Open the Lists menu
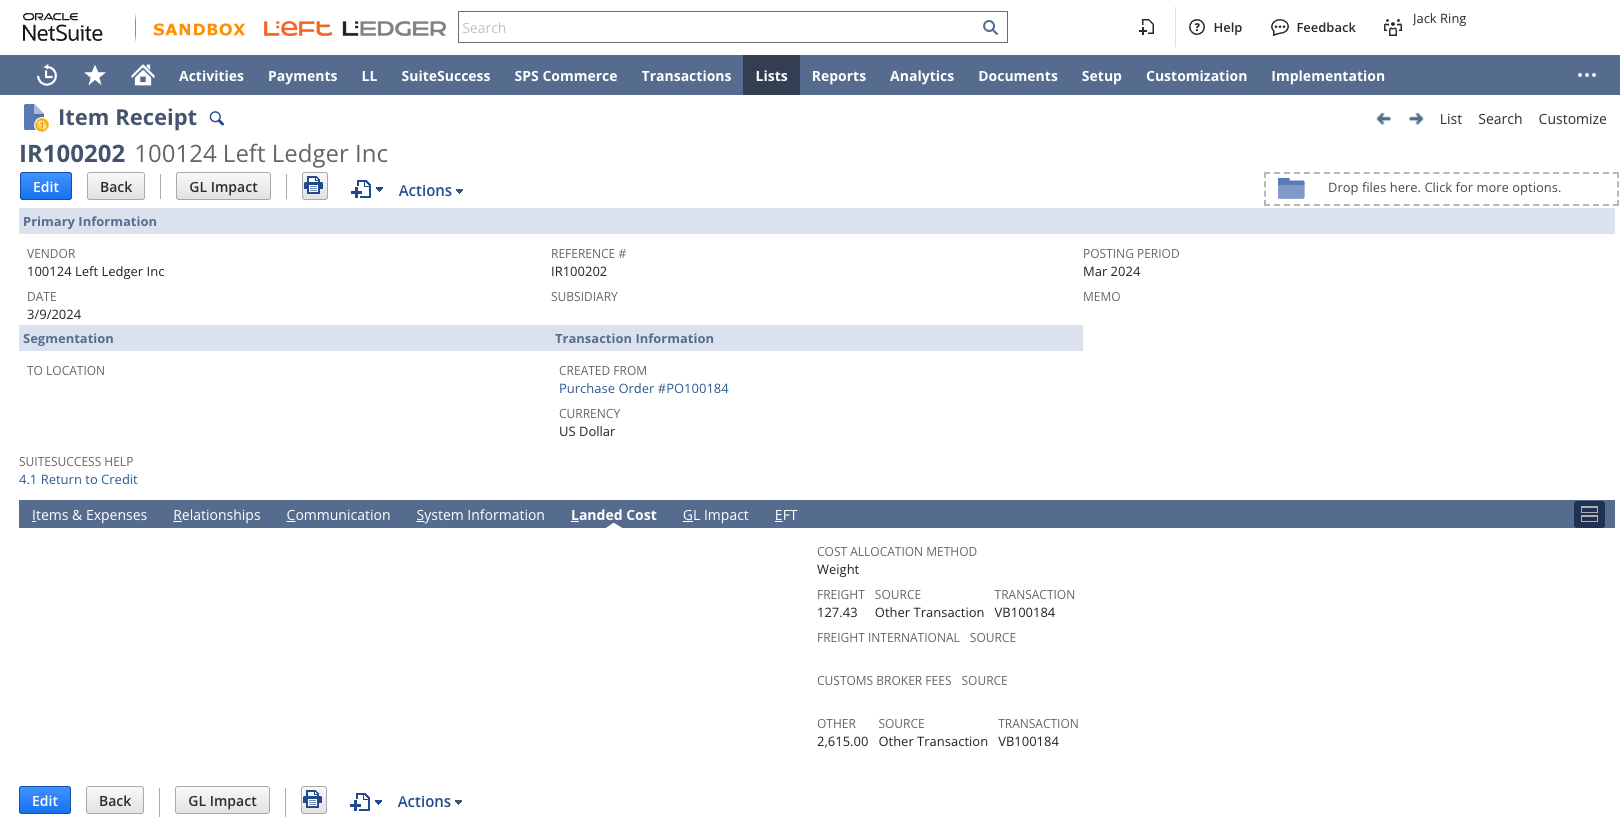 (x=771, y=76)
